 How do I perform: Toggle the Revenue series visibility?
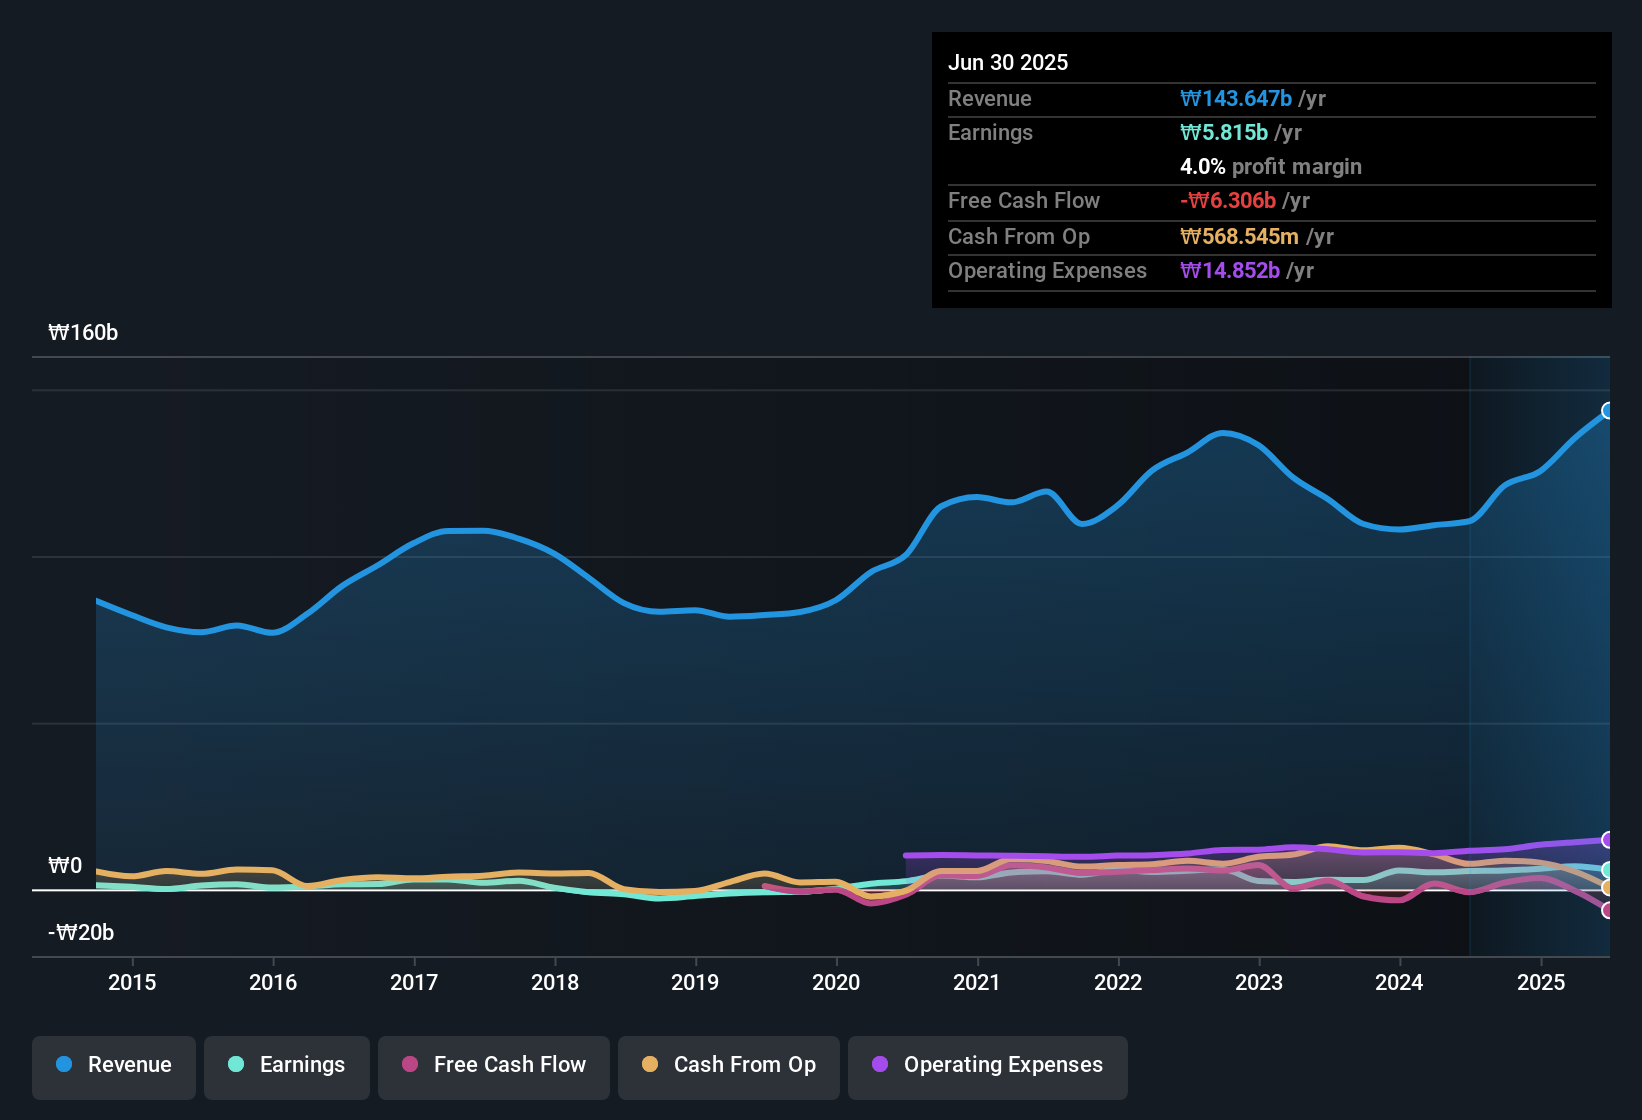[x=113, y=1065]
